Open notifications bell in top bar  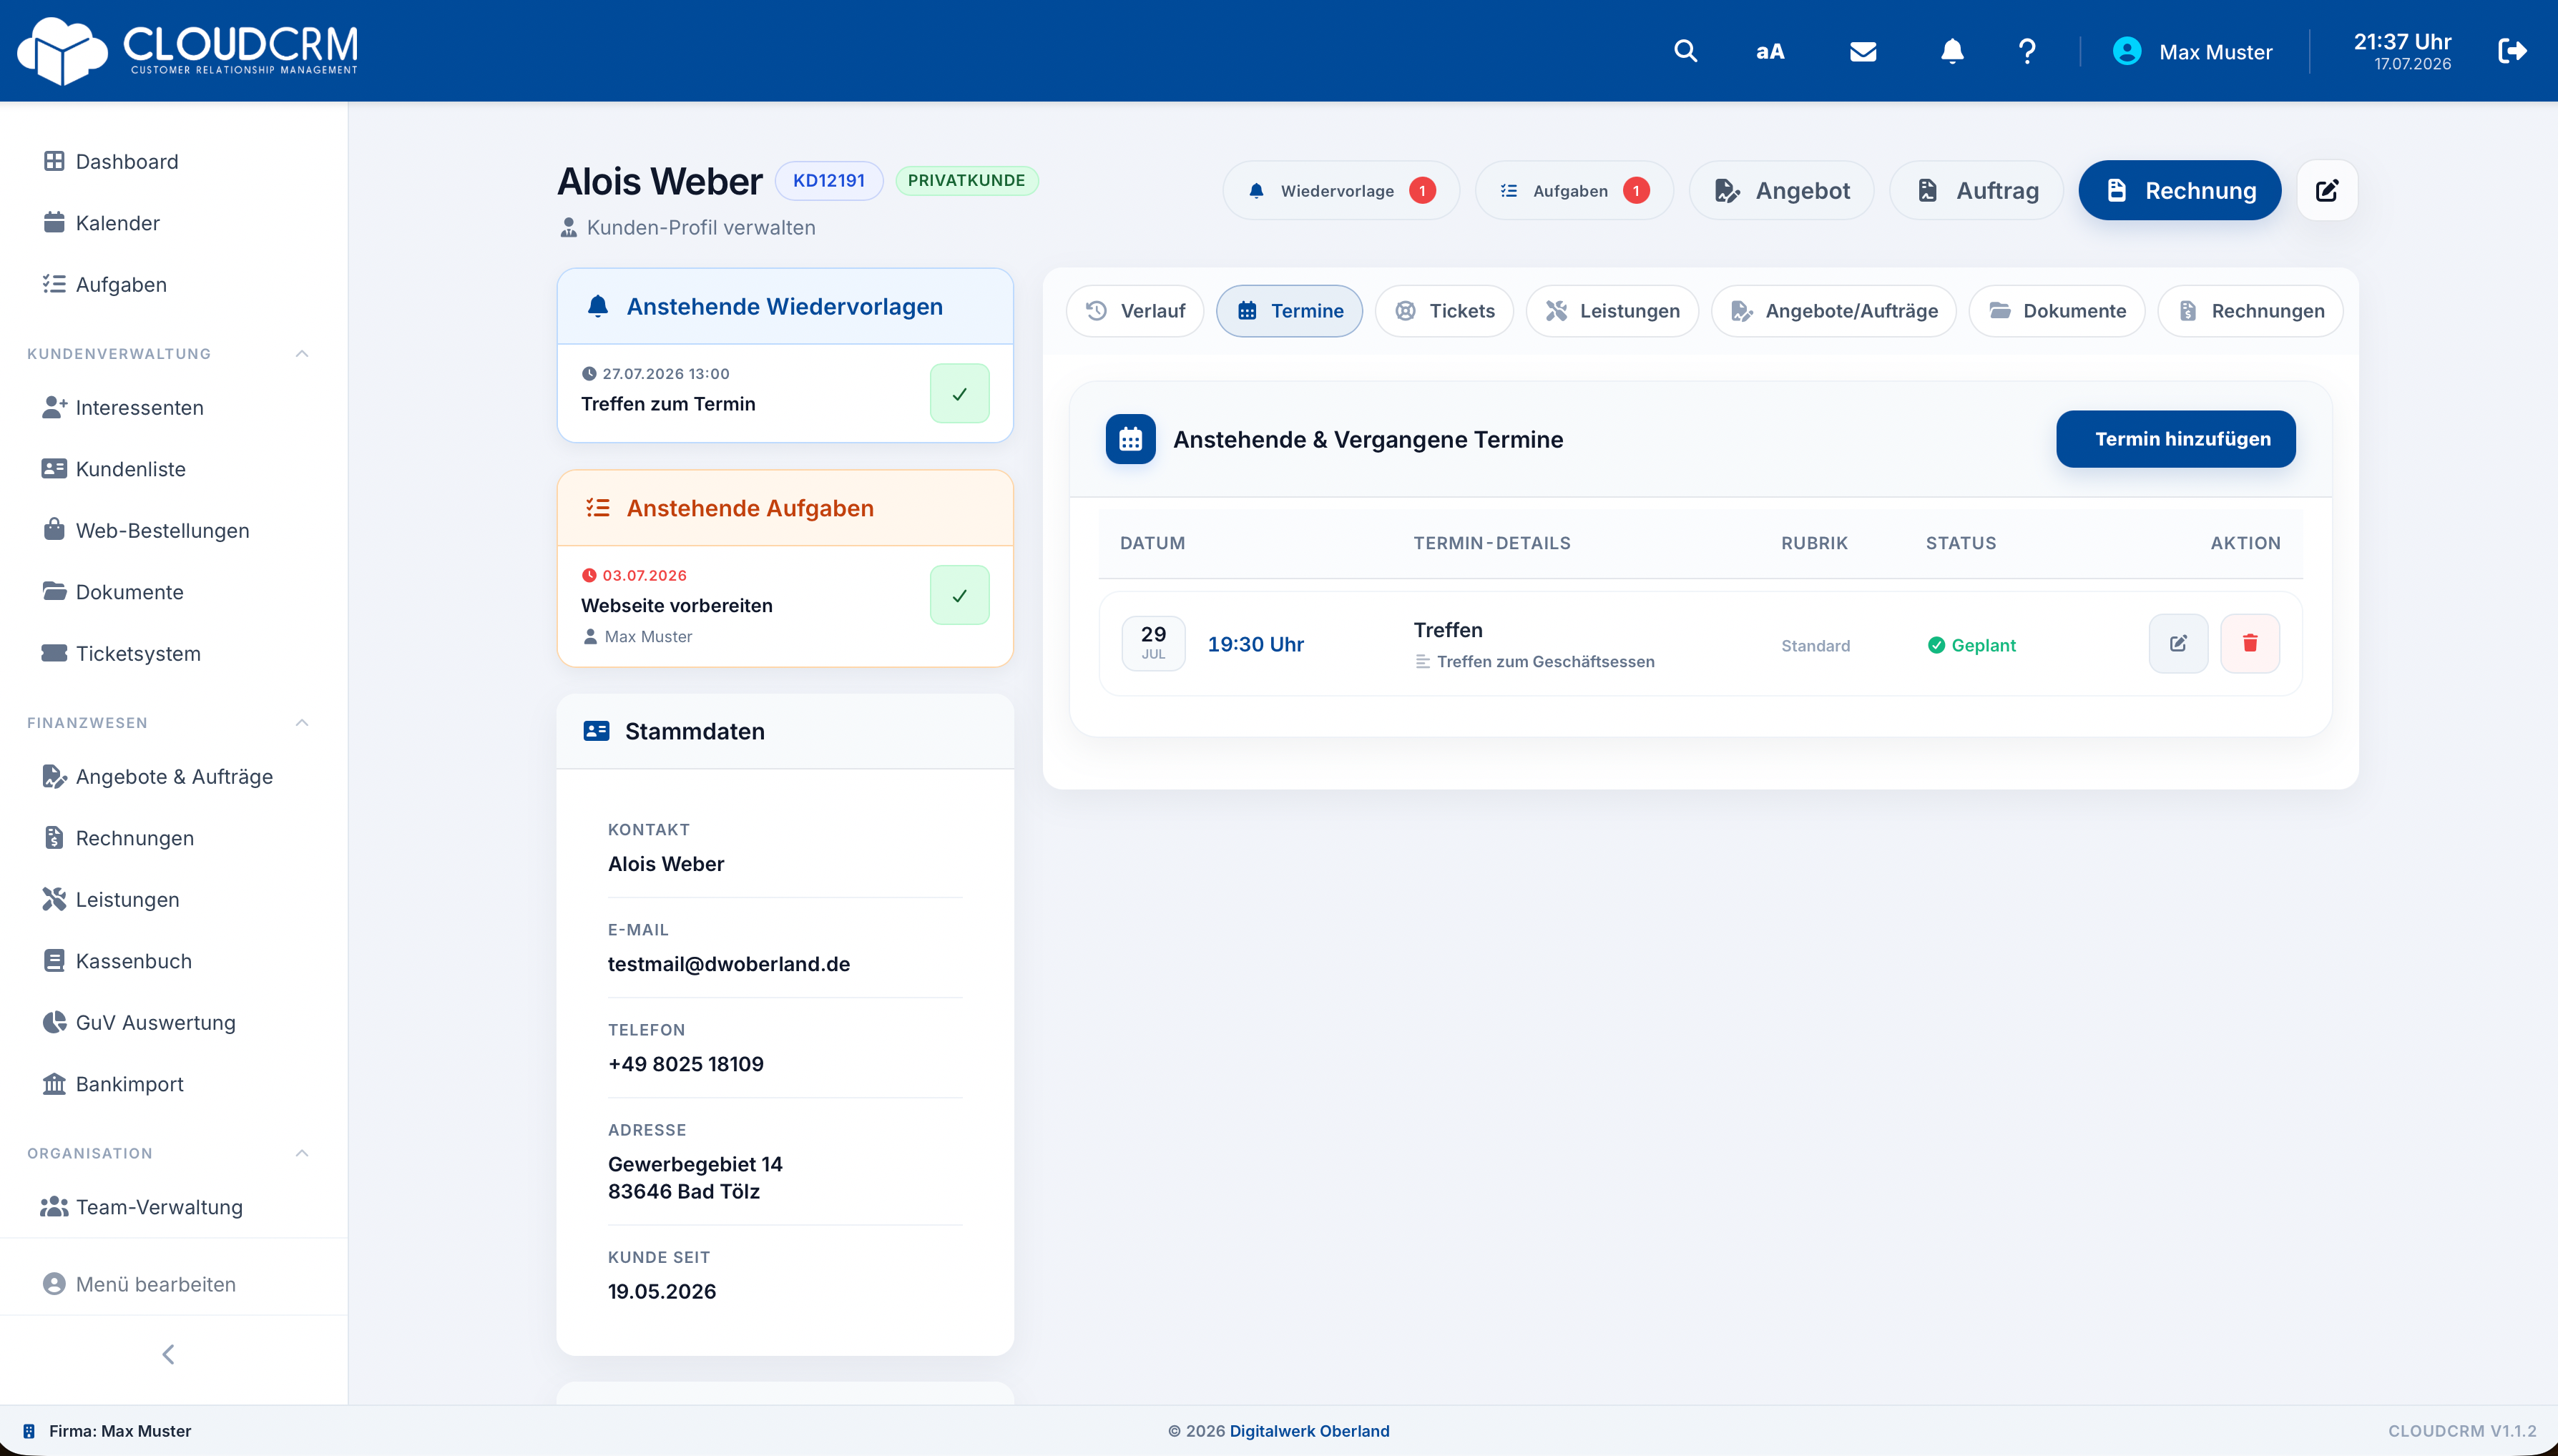pyautogui.click(x=1951, y=51)
